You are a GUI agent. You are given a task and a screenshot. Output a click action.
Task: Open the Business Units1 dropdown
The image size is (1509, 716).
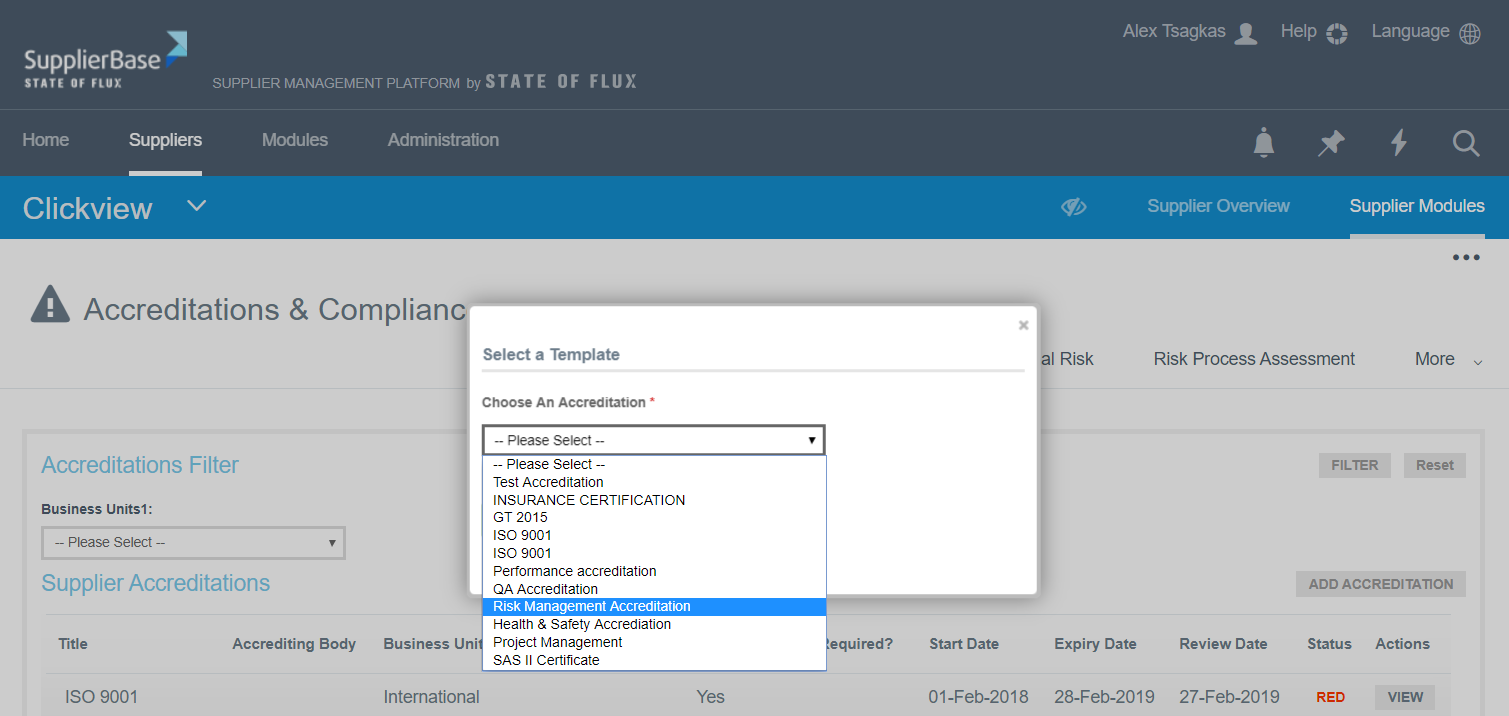[193, 543]
